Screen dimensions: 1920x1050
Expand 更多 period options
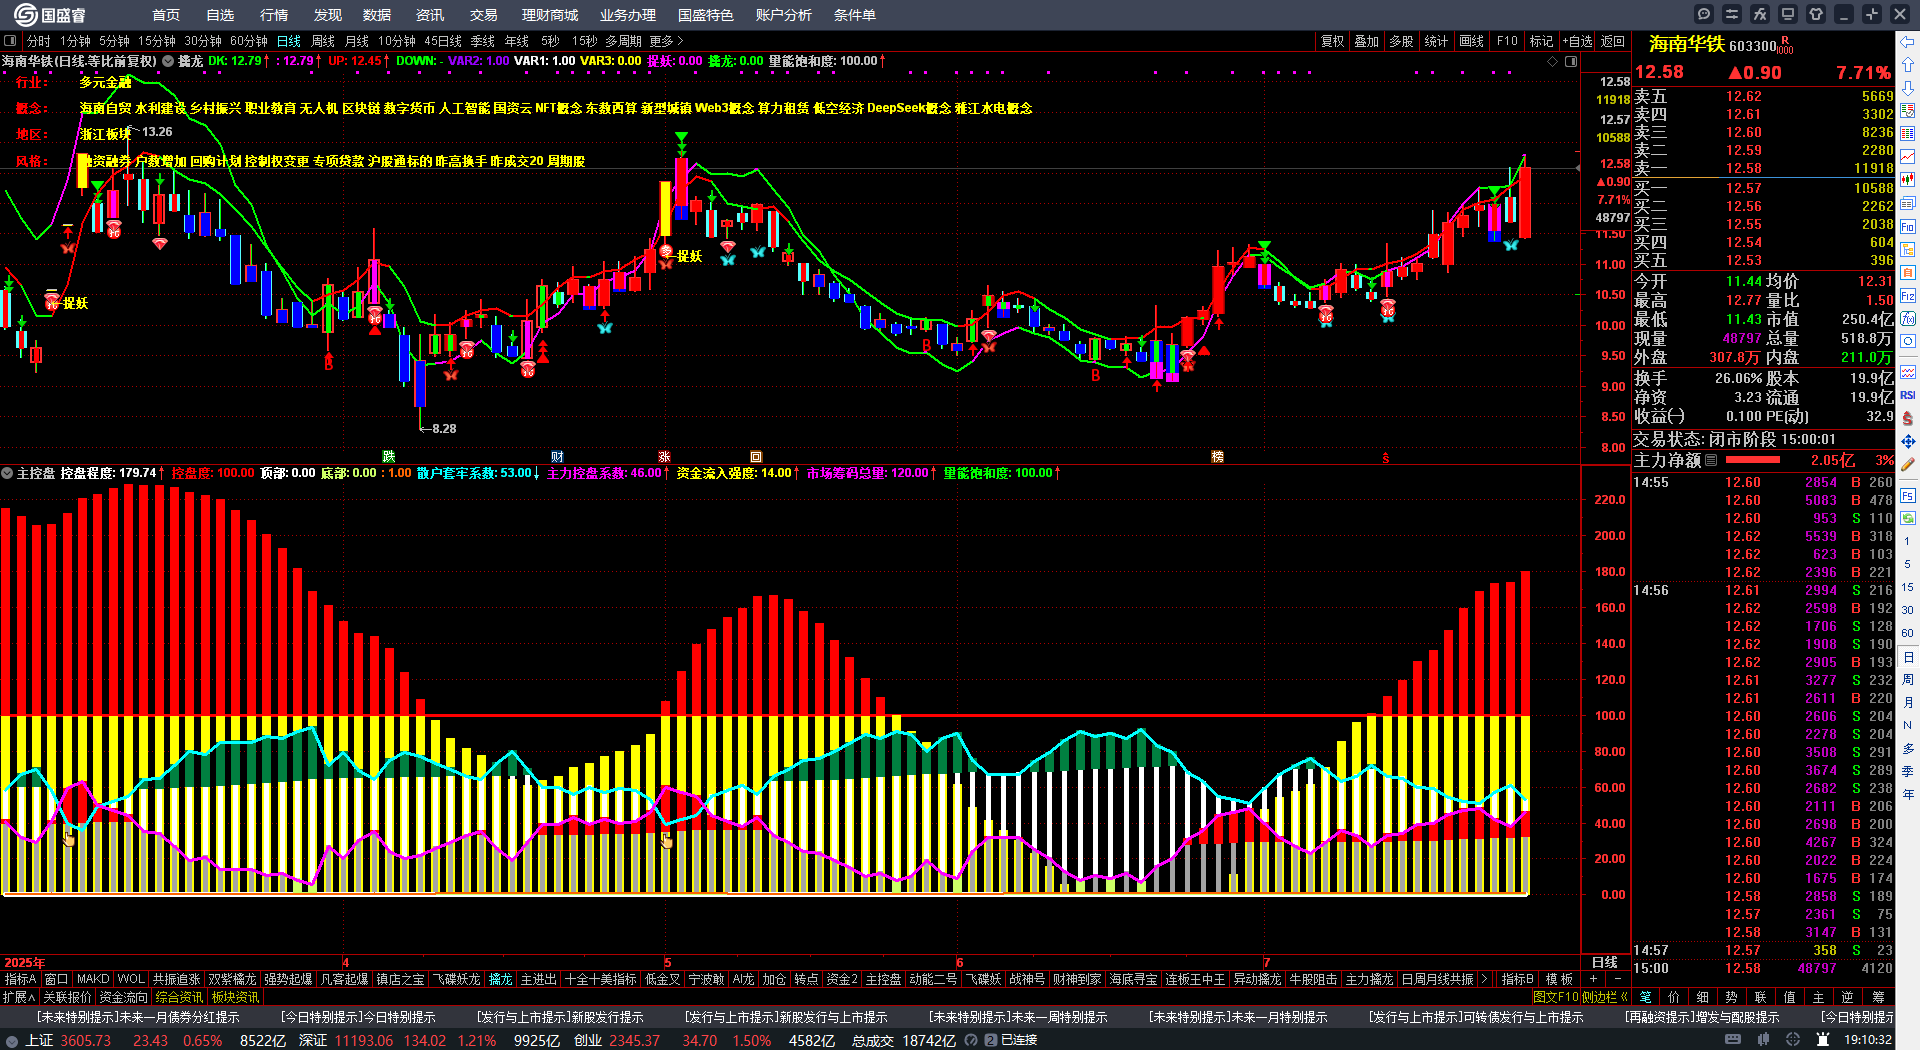(x=666, y=41)
